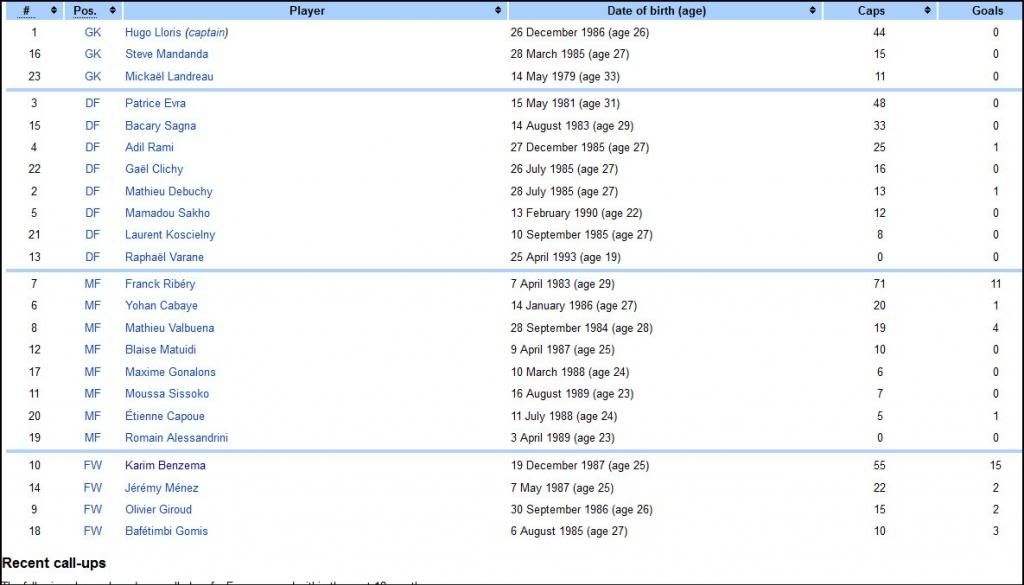1024x585 pixels.
Task: Select squad number 10 beside Benzema
Action: pyautogui.click(x=35, y=466)
